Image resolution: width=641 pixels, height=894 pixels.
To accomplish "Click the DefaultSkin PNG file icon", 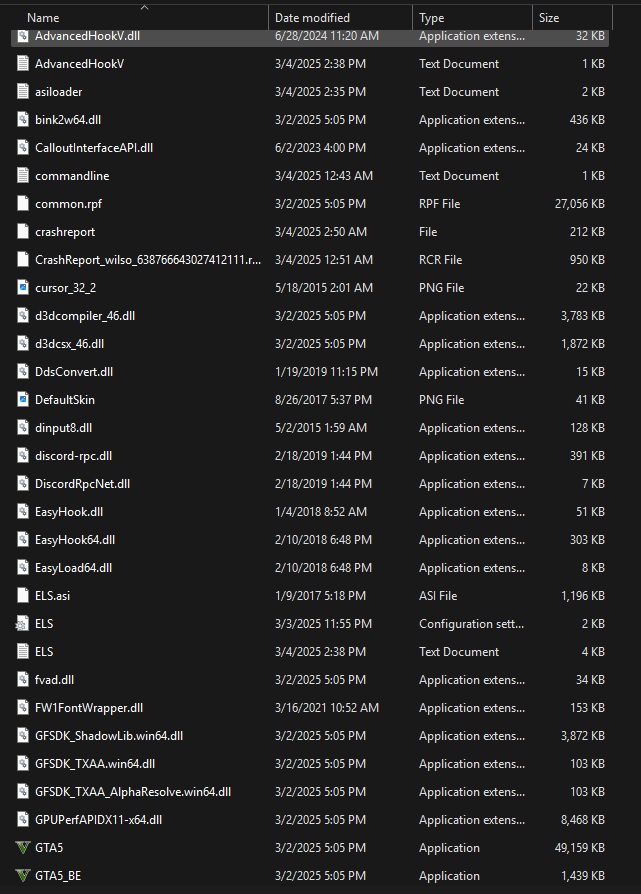I will [x=23, y=400].
